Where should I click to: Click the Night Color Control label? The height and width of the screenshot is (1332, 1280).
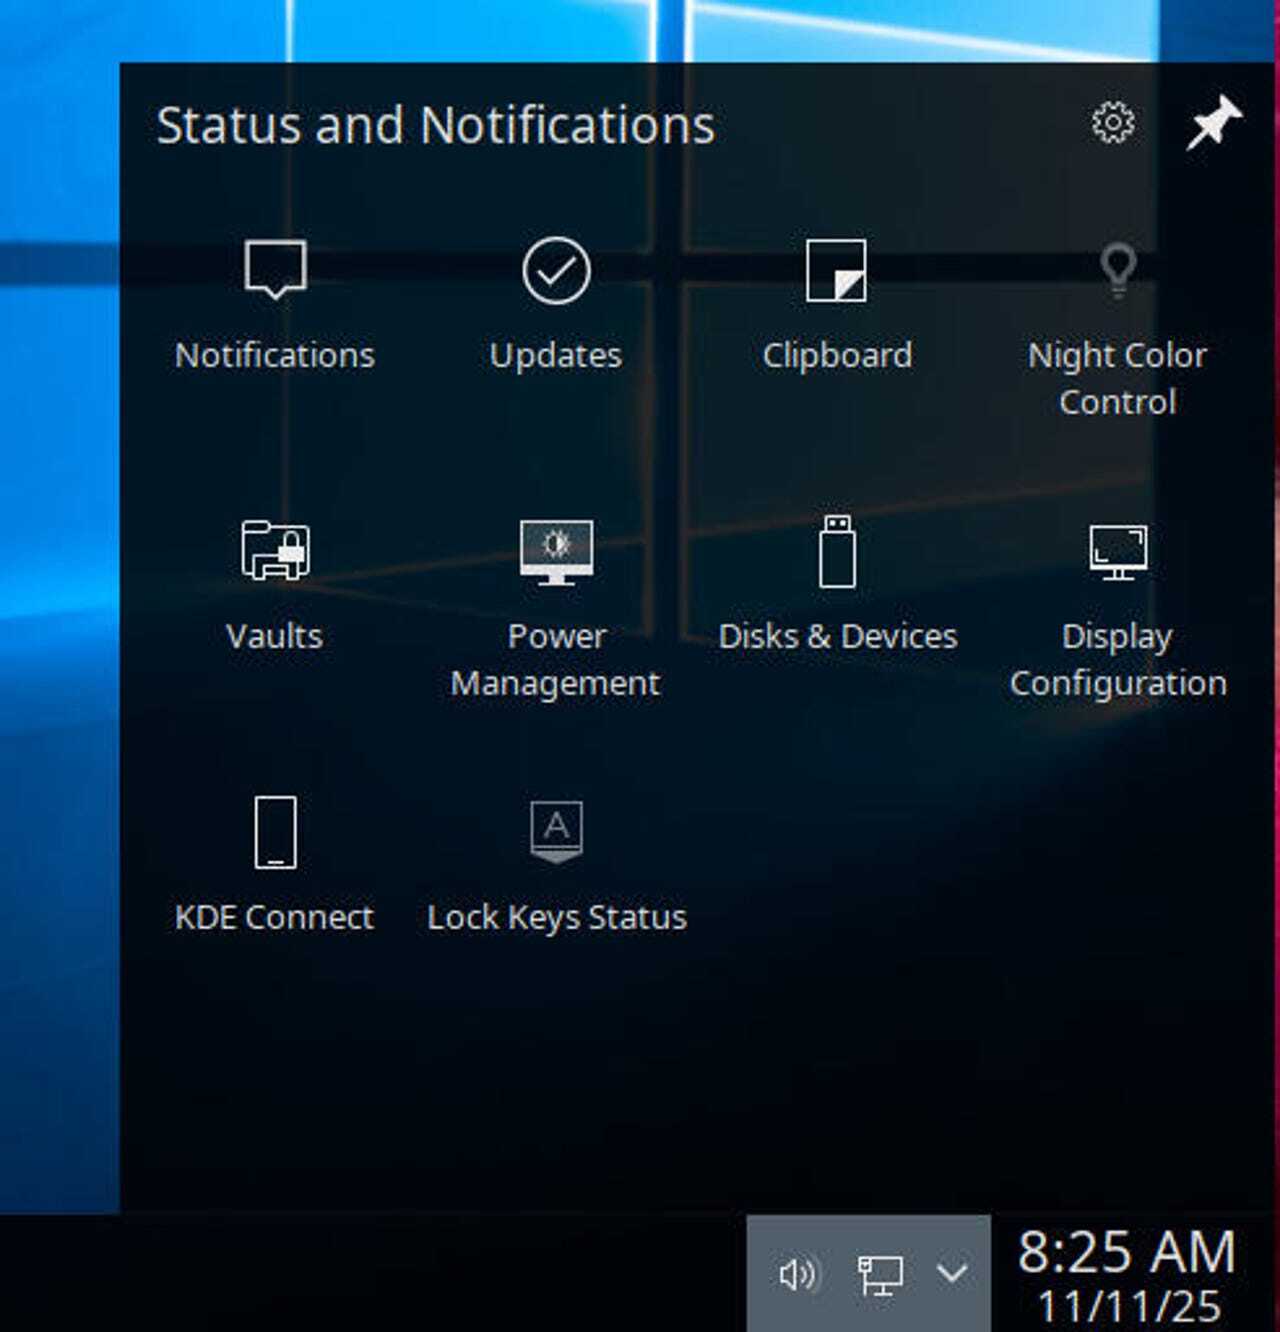[1118, 378]
